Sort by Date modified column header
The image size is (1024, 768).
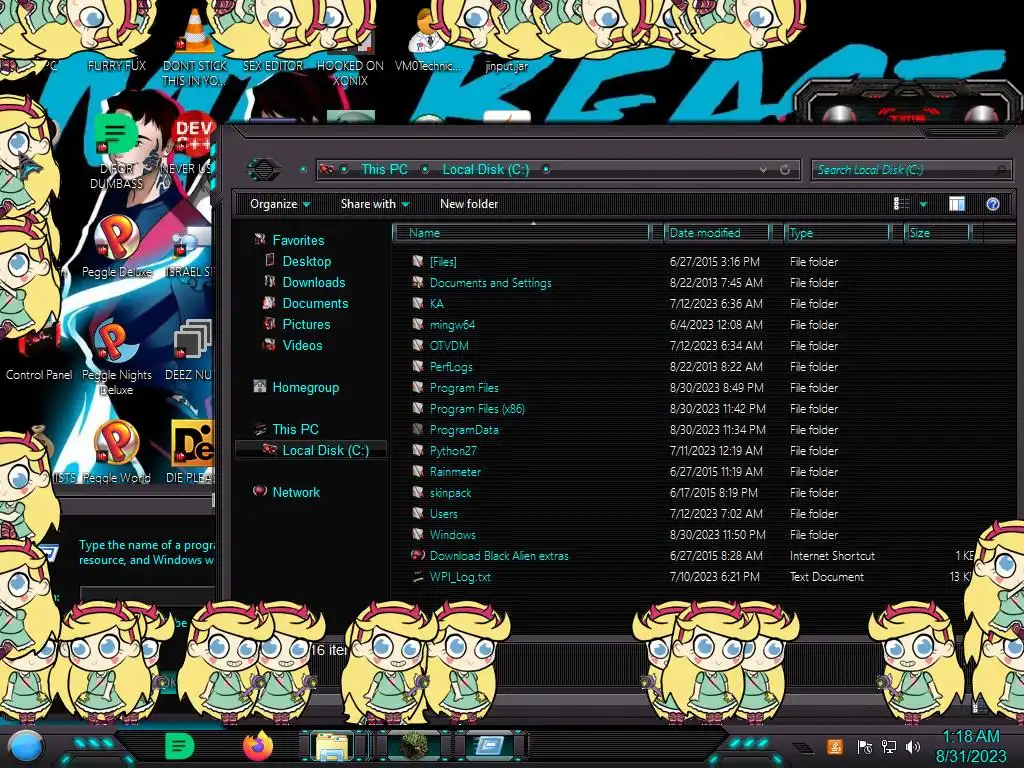(716, 232)
